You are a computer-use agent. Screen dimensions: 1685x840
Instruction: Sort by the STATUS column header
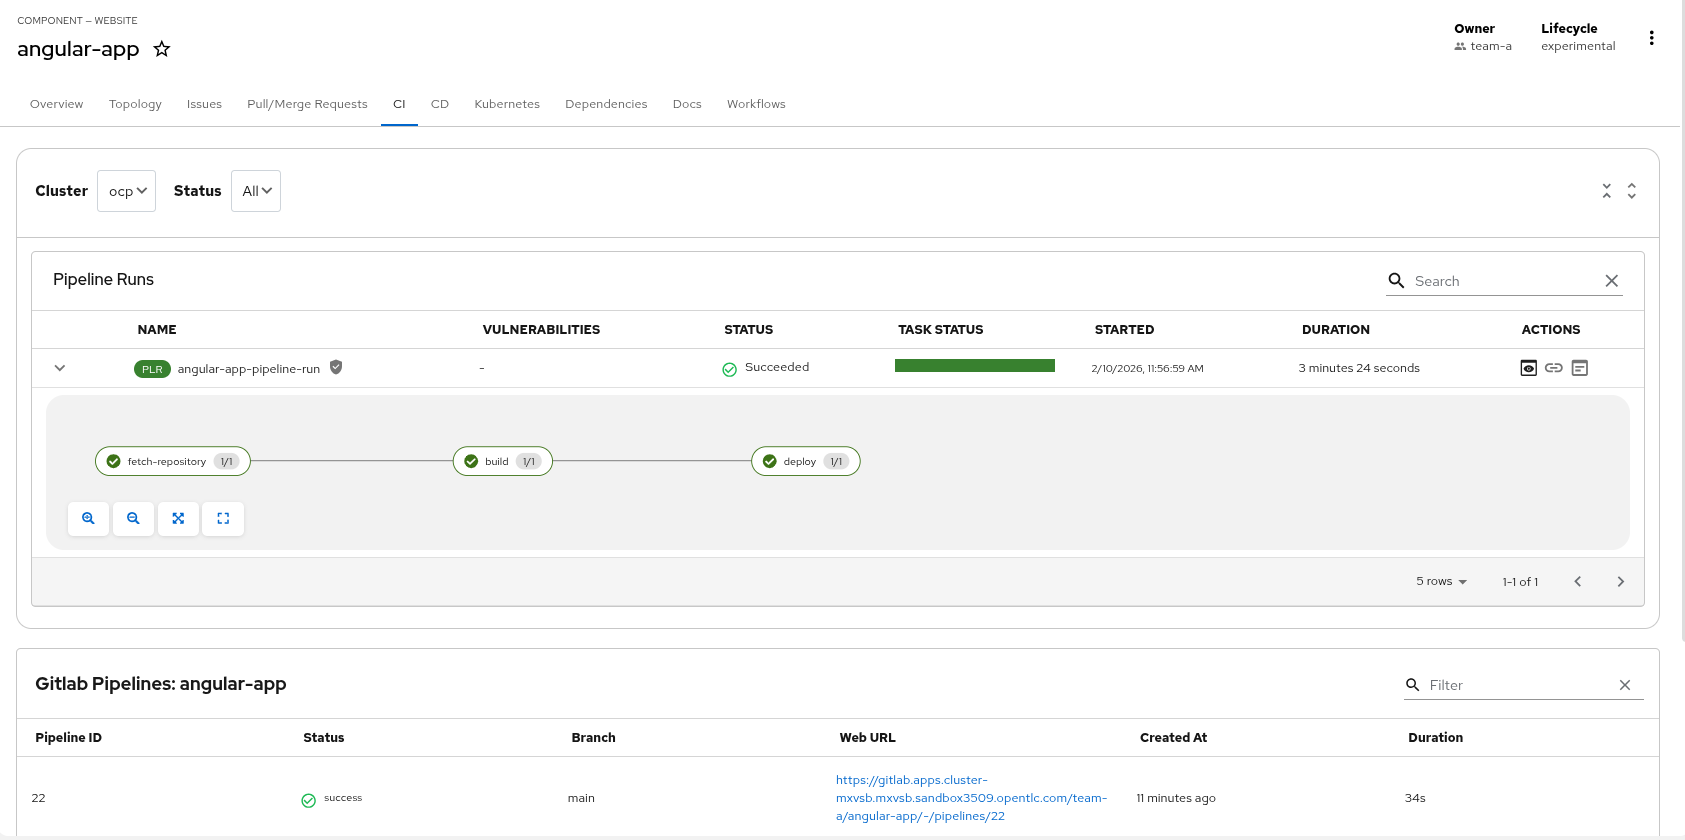tap(749, 329)
